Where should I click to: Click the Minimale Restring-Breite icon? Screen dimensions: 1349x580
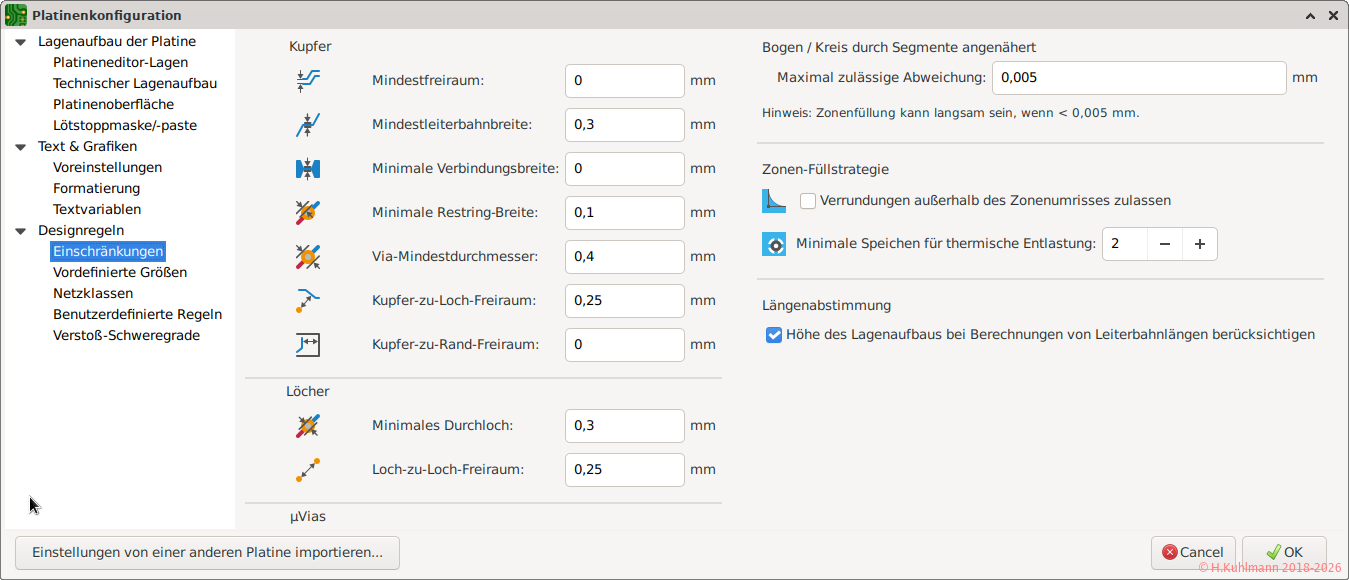308,213
